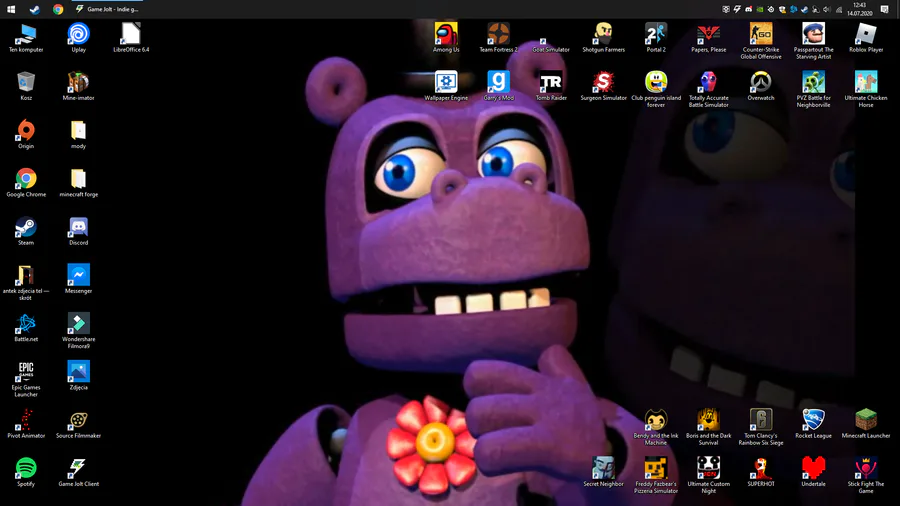Select the Wallpaper Engine icon

[x=446, y=86]
